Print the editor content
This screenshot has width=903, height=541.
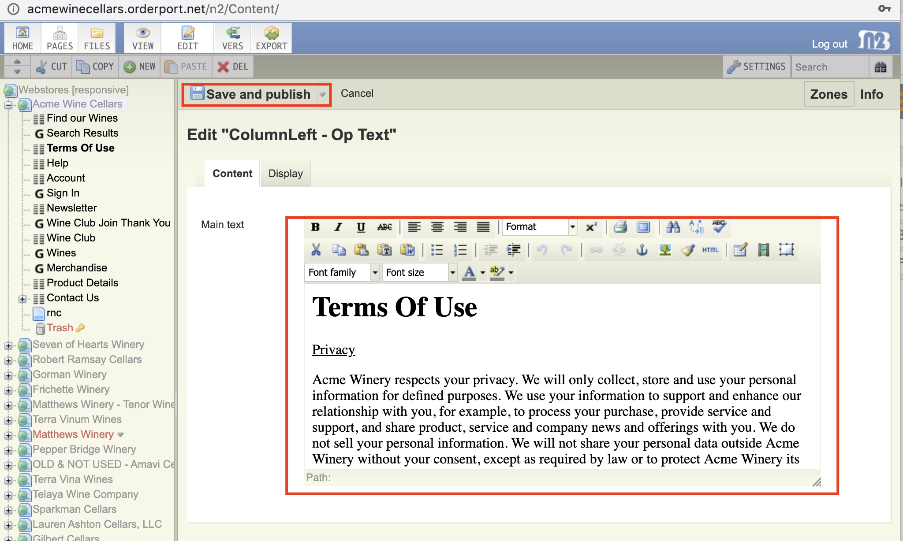620,227
